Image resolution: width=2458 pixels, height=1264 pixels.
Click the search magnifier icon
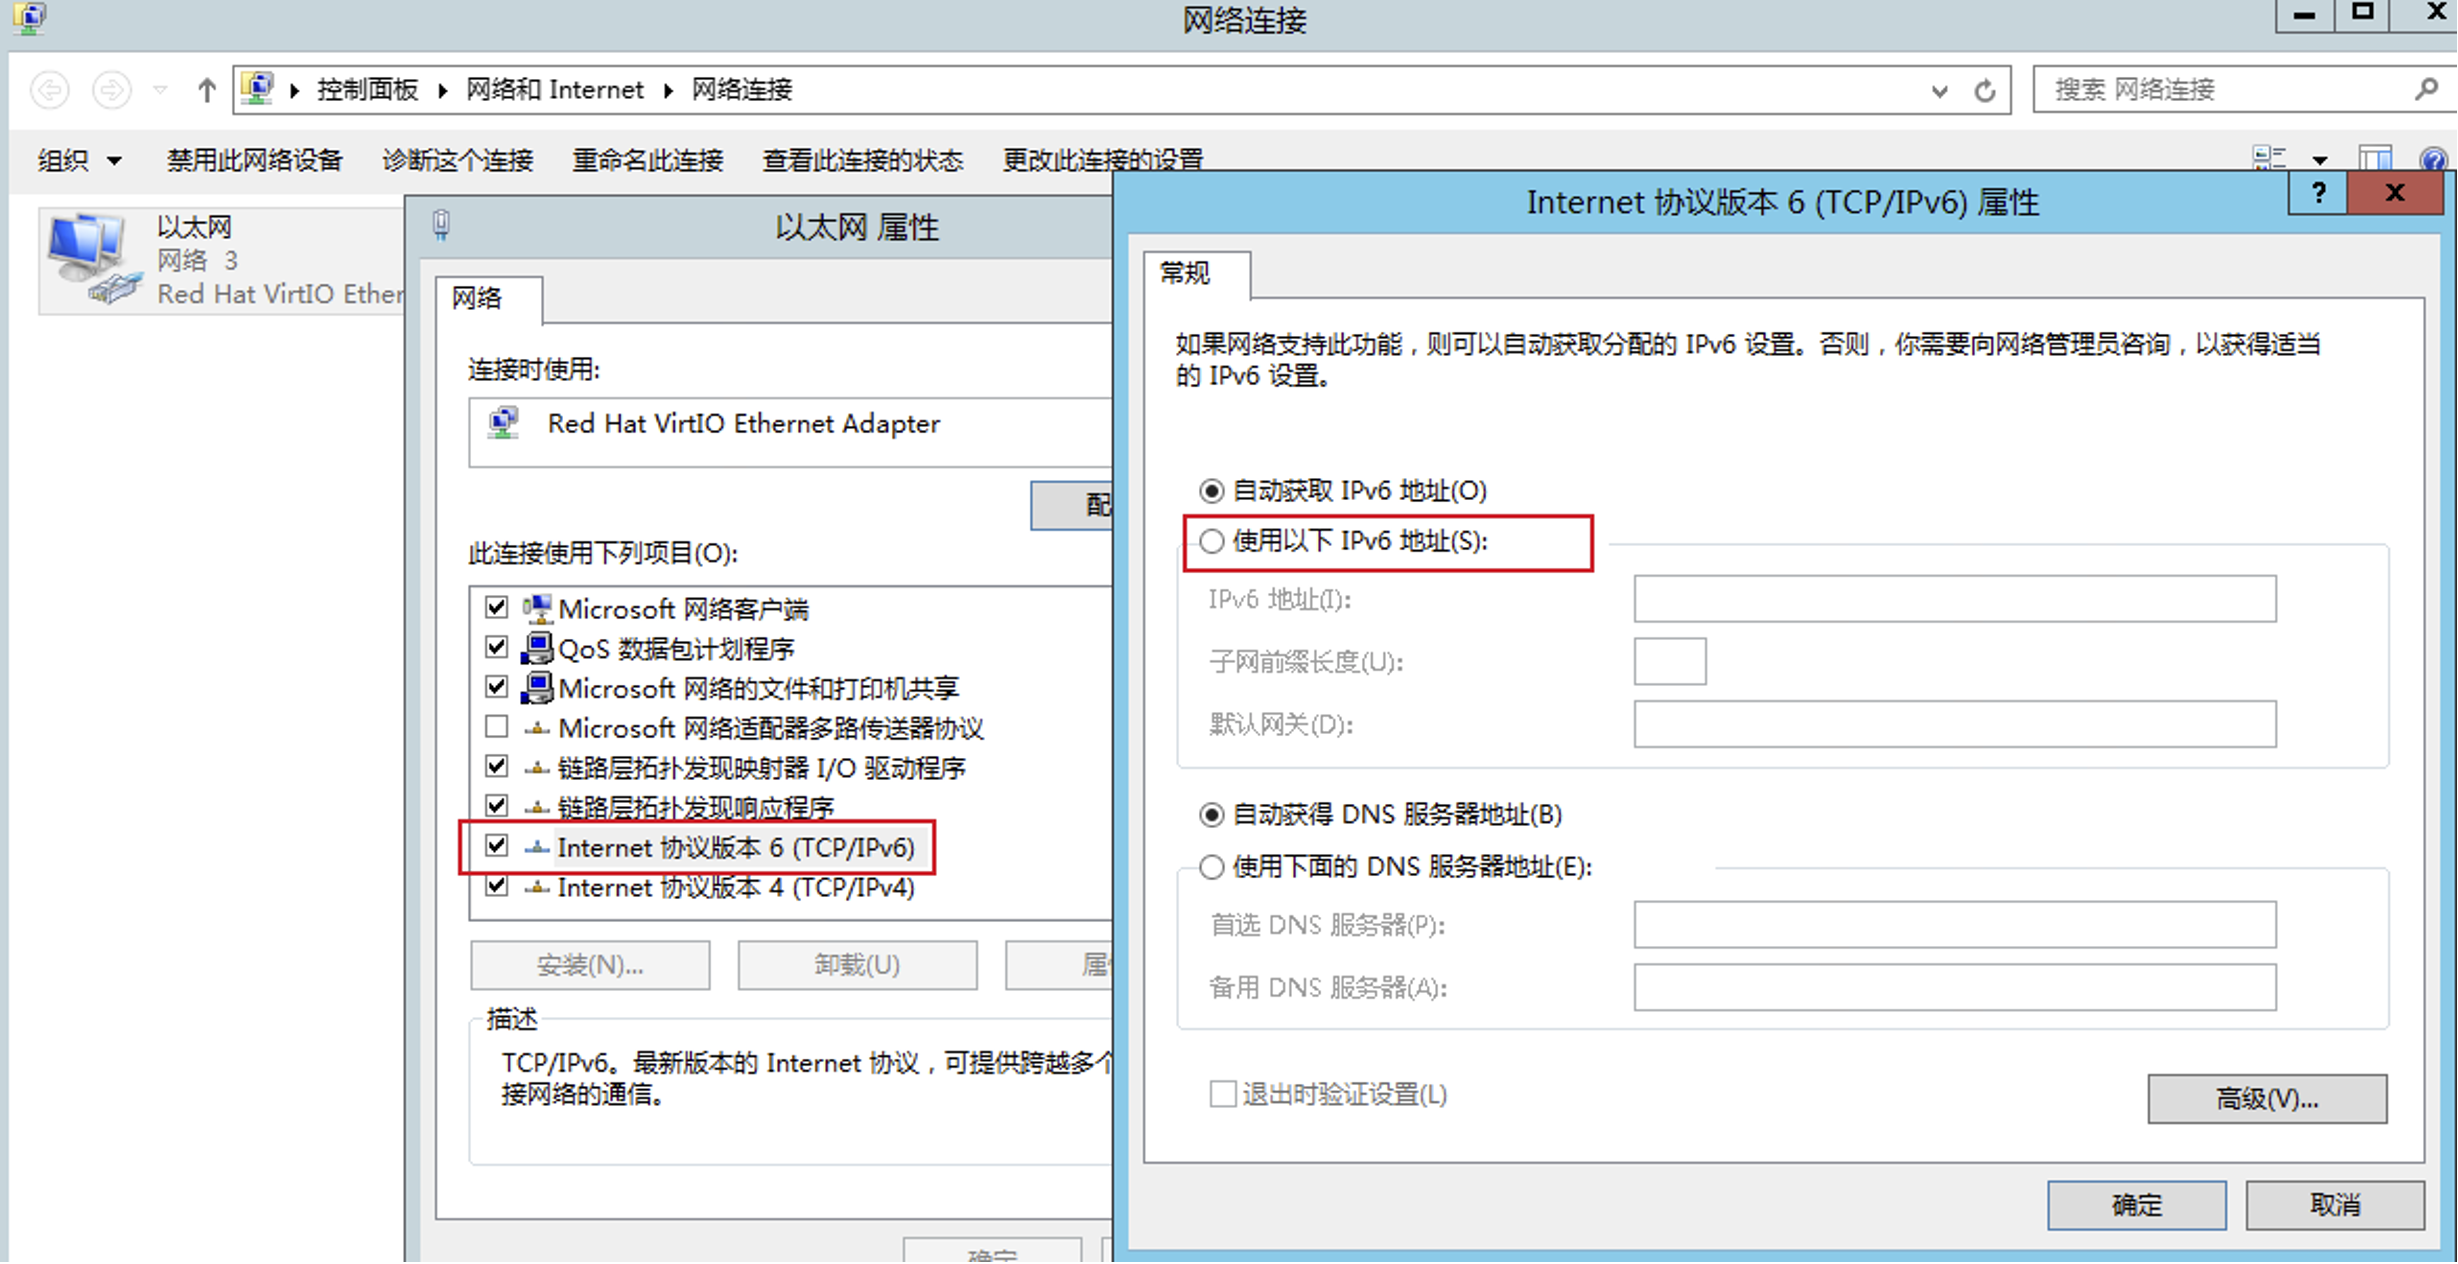click(x=2425, y=90)
